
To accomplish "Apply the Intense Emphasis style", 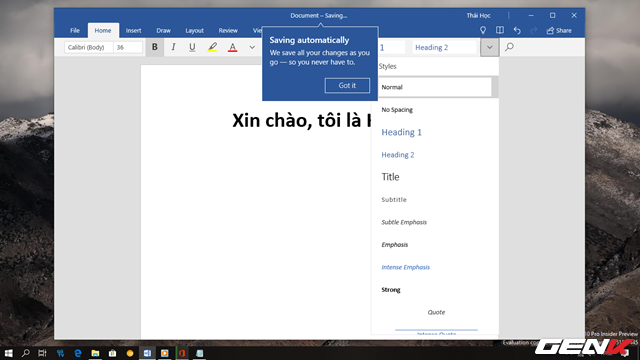I will [x=435, y=267].
